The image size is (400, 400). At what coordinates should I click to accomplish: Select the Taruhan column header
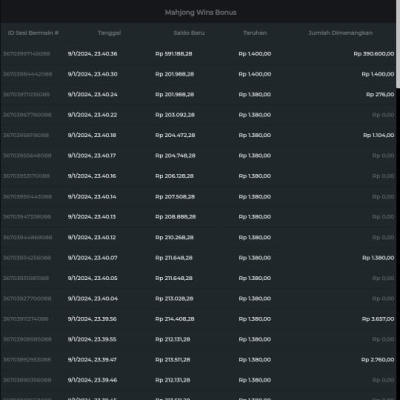pos(255,33)
